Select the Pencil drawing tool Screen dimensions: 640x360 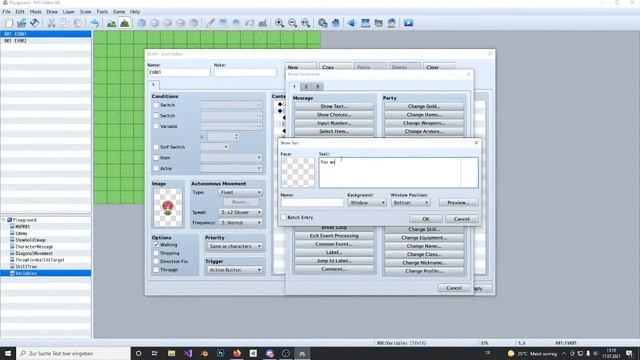click(210, 23)
